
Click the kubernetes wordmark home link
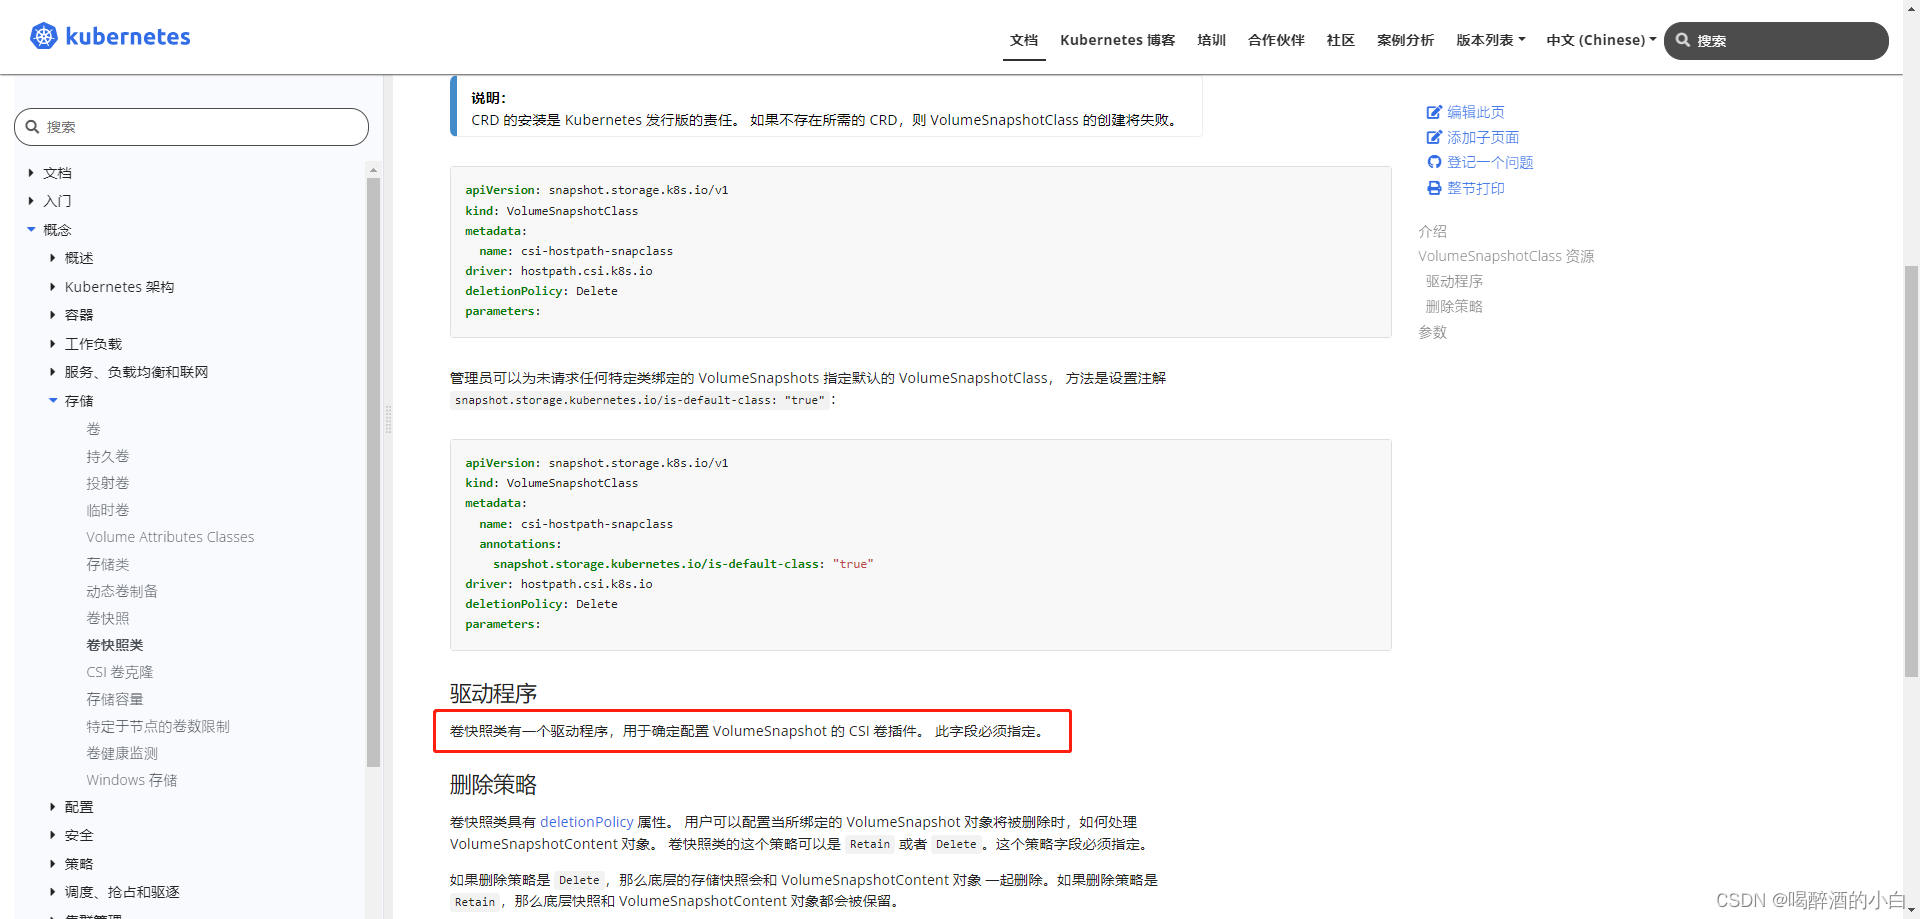(x=128, y=37)
